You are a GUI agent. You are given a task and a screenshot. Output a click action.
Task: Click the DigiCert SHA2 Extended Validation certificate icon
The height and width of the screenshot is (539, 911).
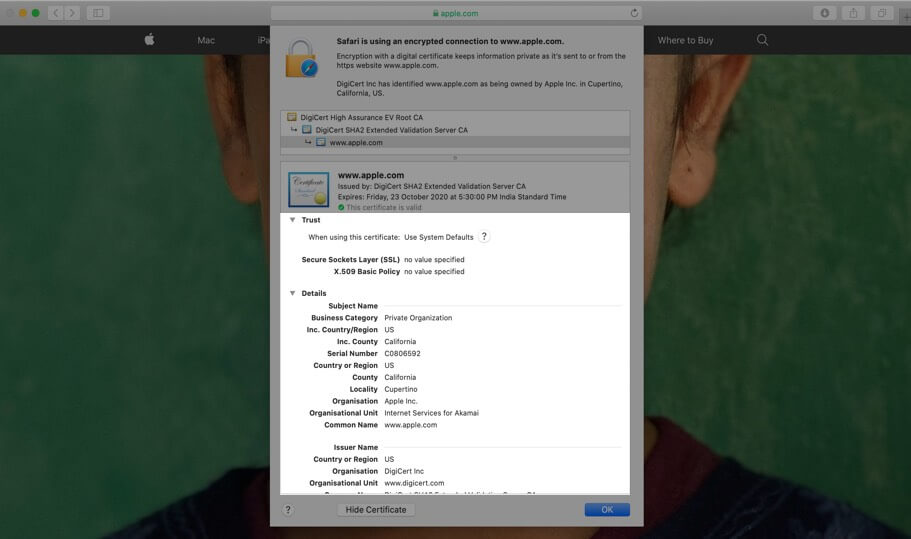coord(307,130)
